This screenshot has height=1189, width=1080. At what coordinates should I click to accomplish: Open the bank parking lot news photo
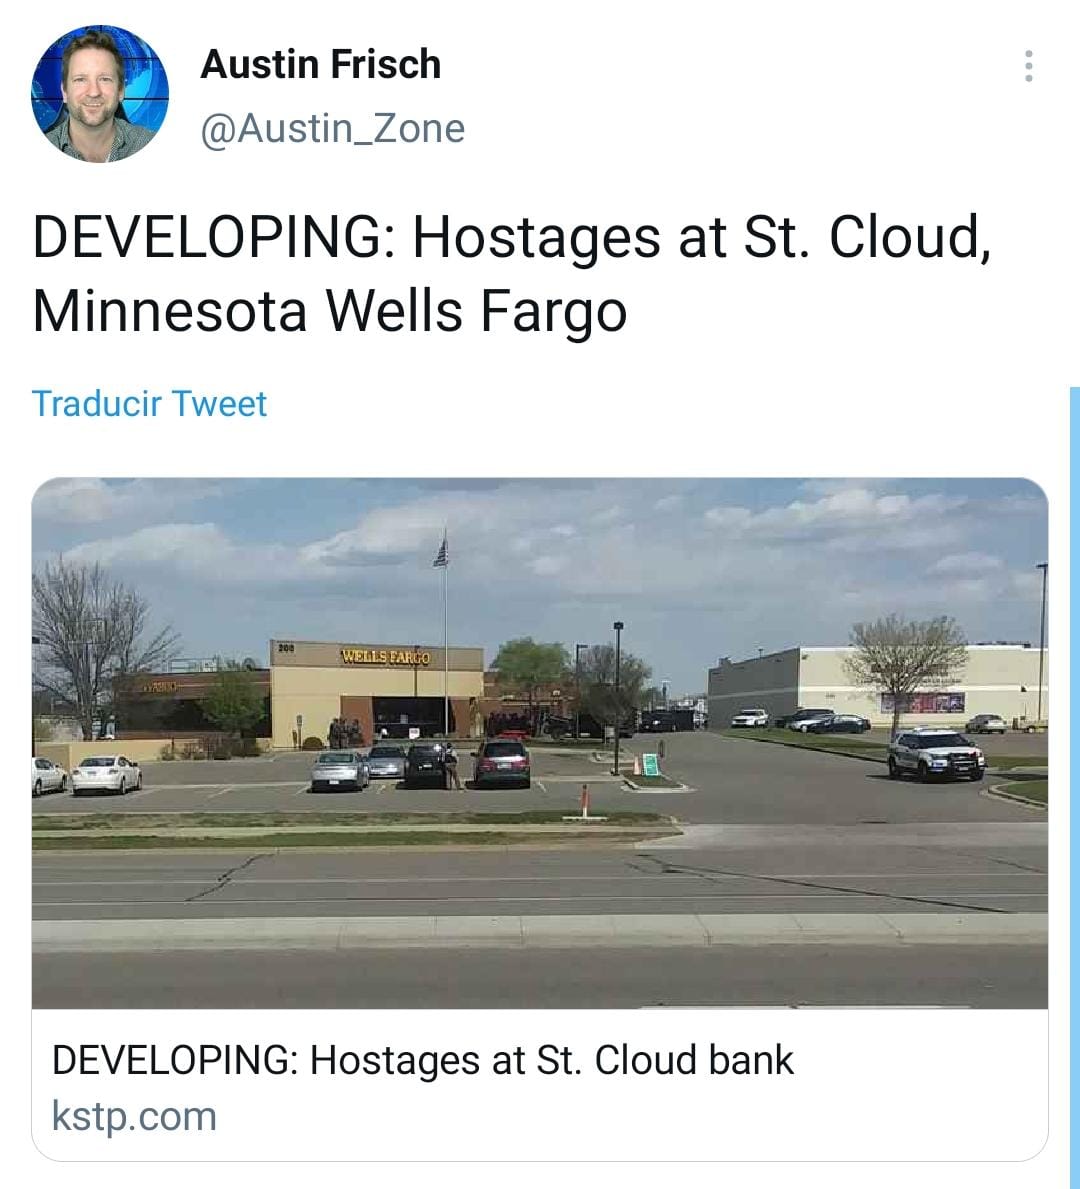click(x=540, y=743)
